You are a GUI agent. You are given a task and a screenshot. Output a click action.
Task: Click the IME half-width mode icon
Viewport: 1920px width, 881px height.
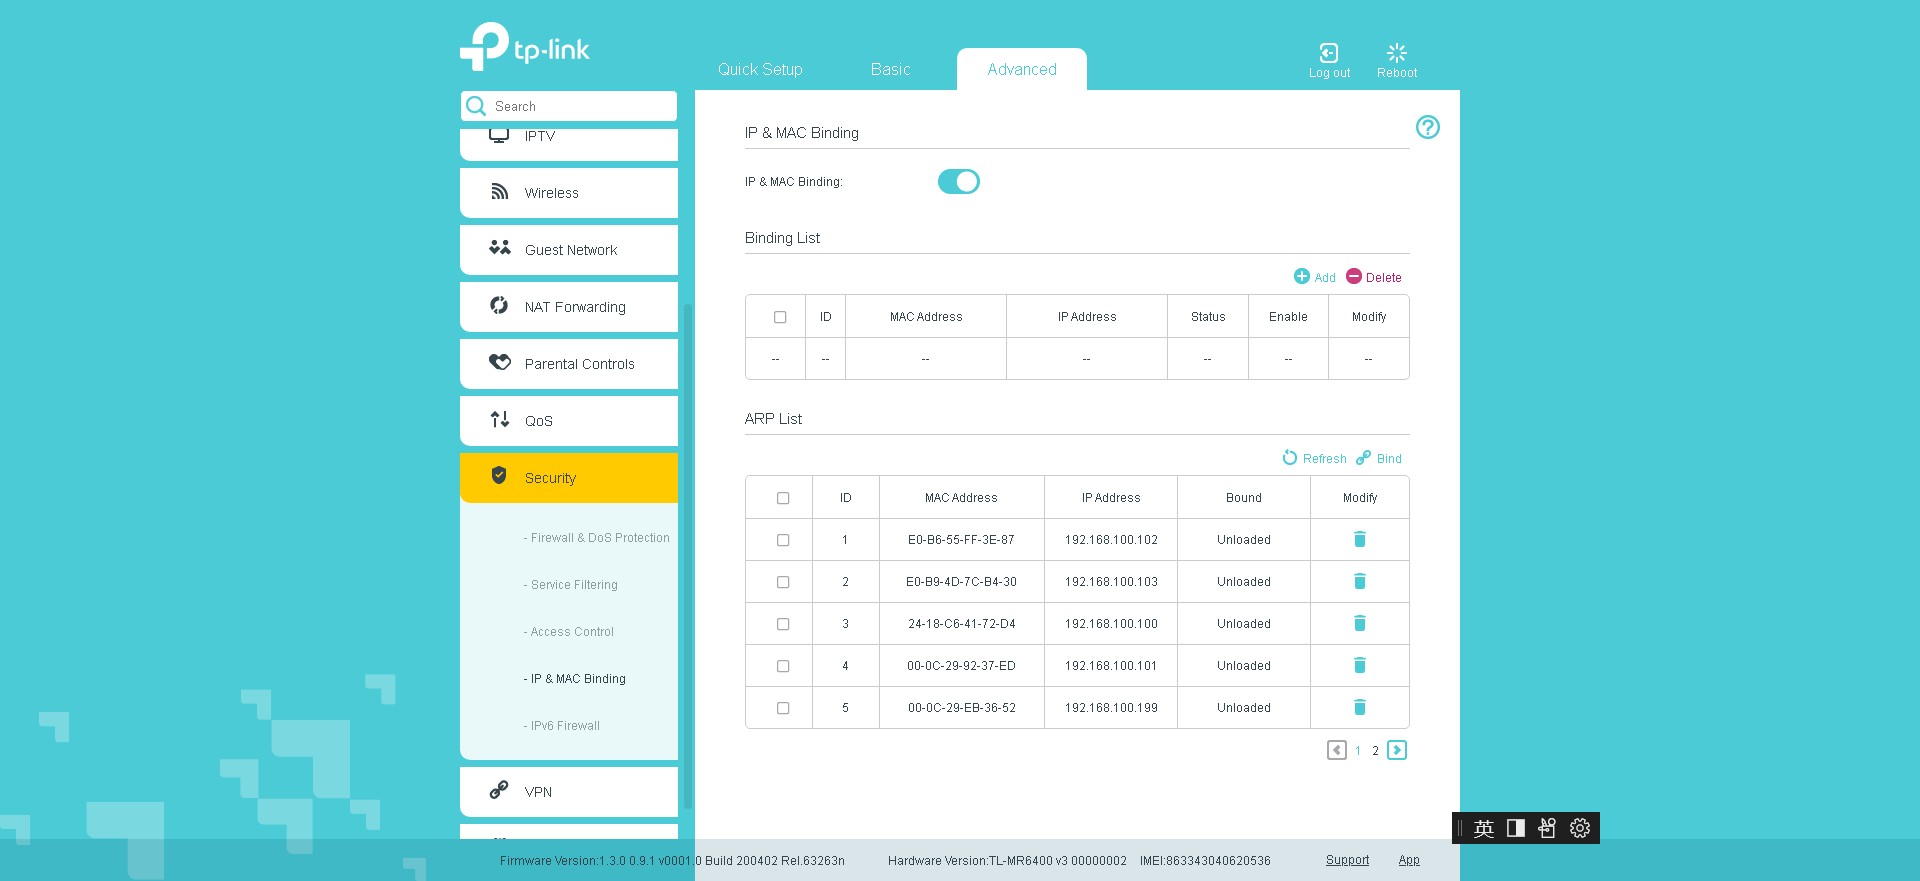point(1516,828)
